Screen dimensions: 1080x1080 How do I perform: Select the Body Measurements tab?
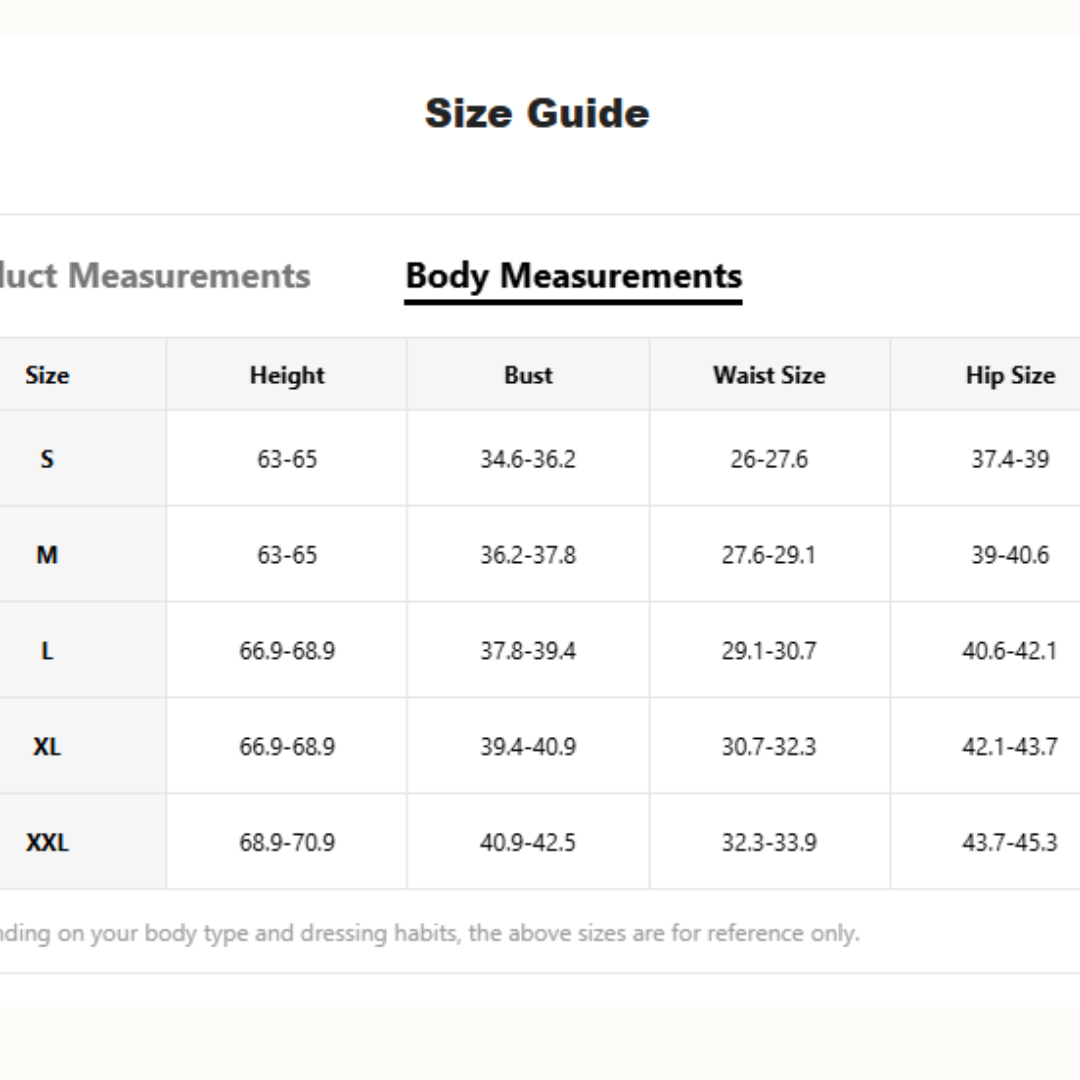pyautogui.click(x=573, y=276)
